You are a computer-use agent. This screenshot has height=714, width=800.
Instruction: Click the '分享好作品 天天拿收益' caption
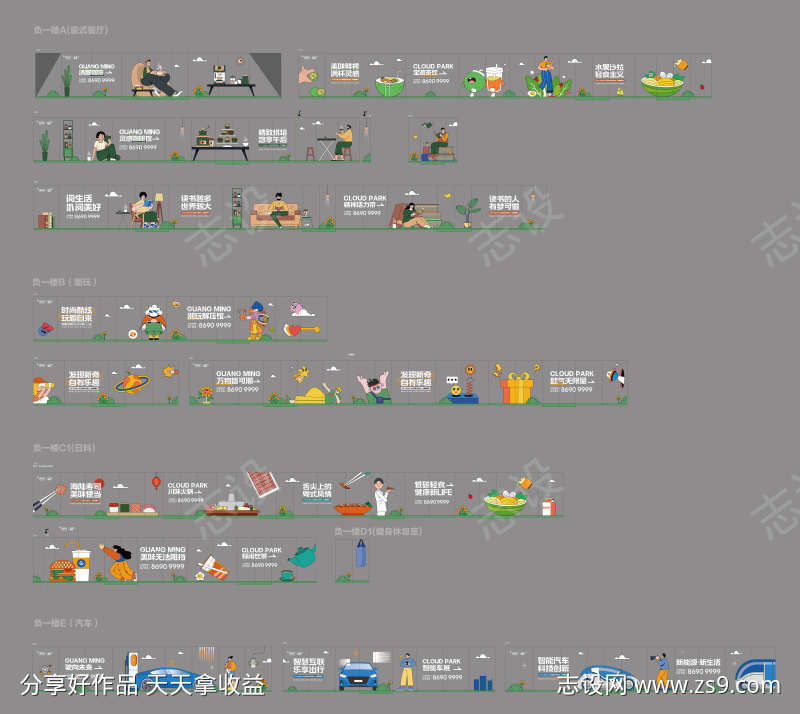point(143,687)
